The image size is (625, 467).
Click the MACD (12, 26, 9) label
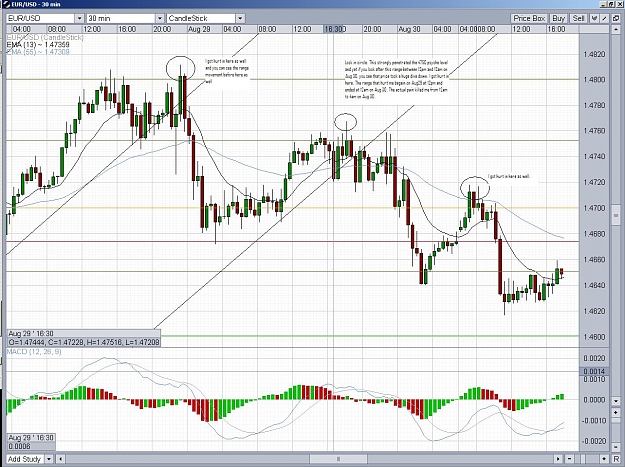(x=34, y=351)
